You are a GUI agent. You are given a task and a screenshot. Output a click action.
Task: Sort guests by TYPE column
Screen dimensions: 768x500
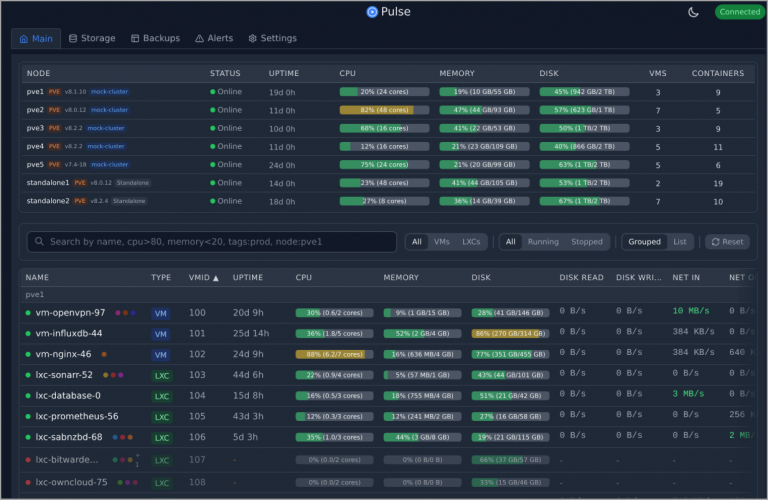click(161, 278)
